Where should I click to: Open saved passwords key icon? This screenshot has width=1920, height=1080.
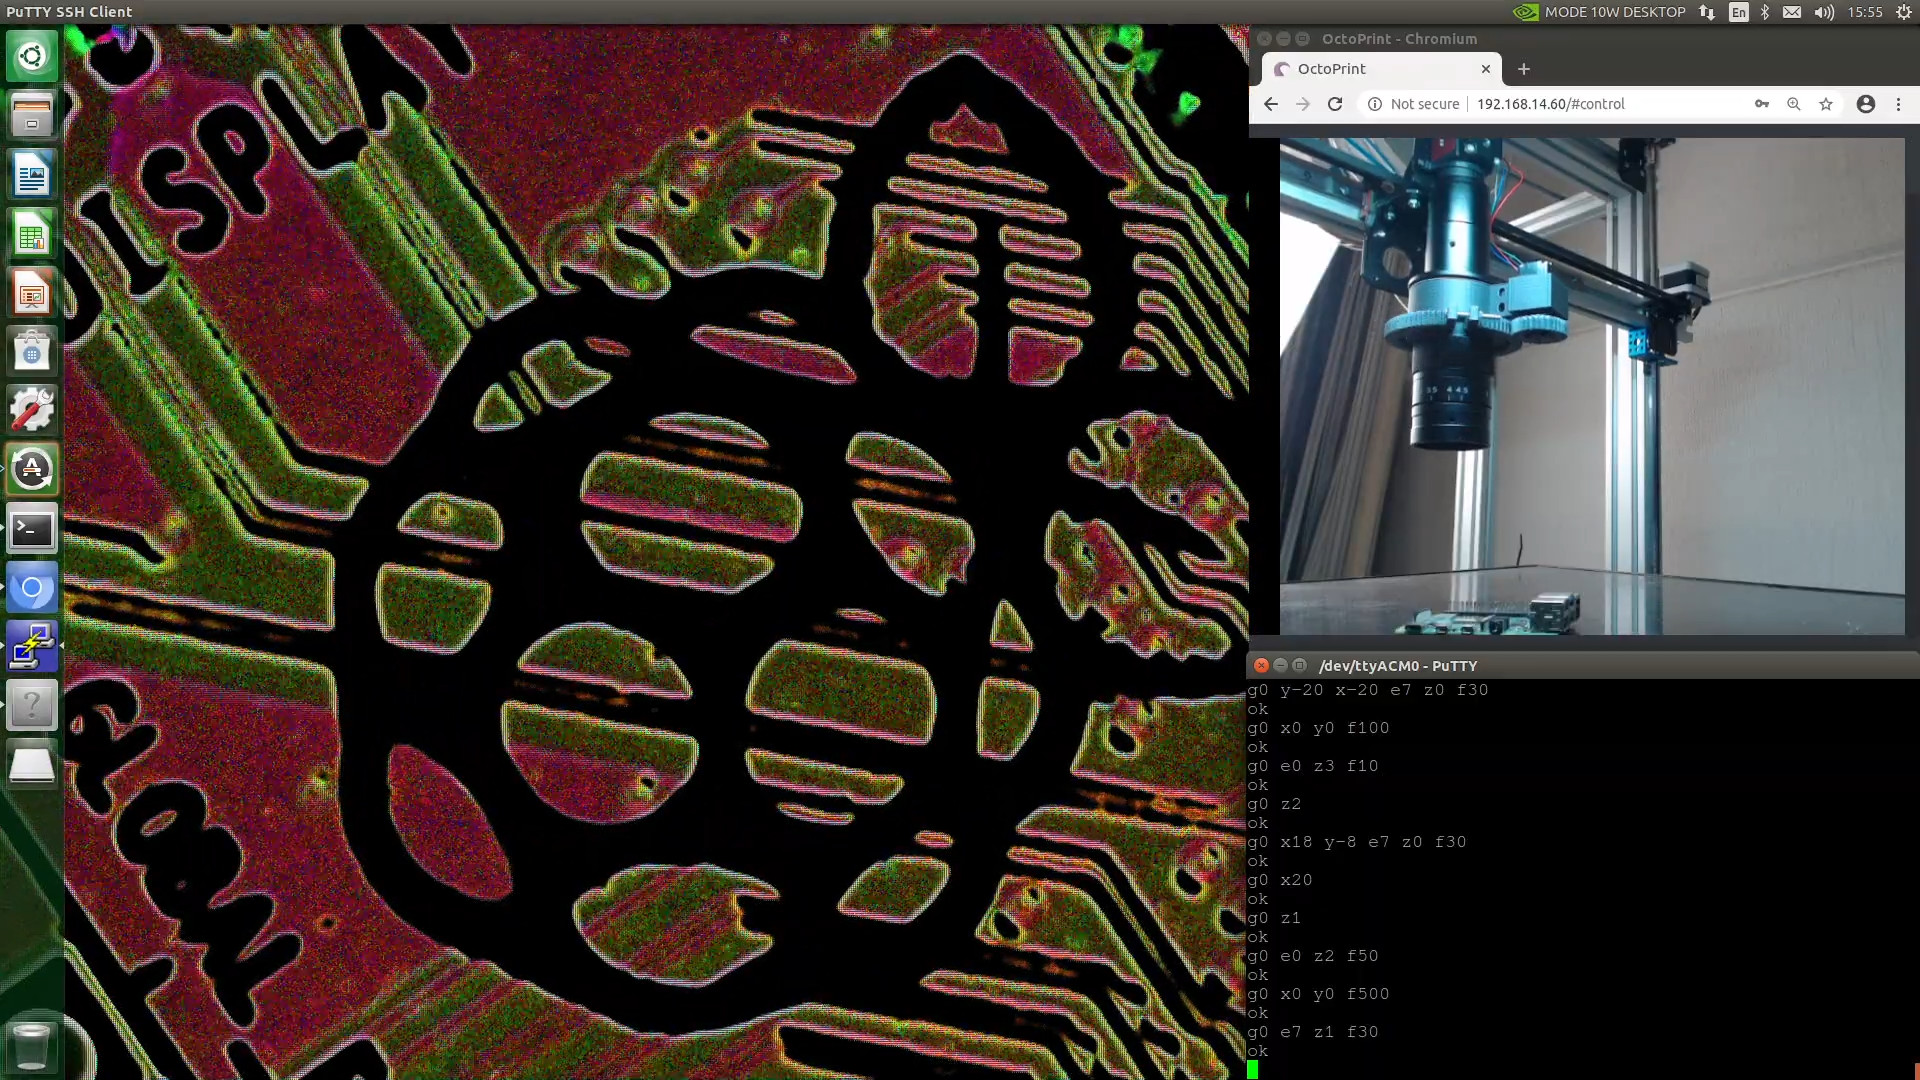1762,104
